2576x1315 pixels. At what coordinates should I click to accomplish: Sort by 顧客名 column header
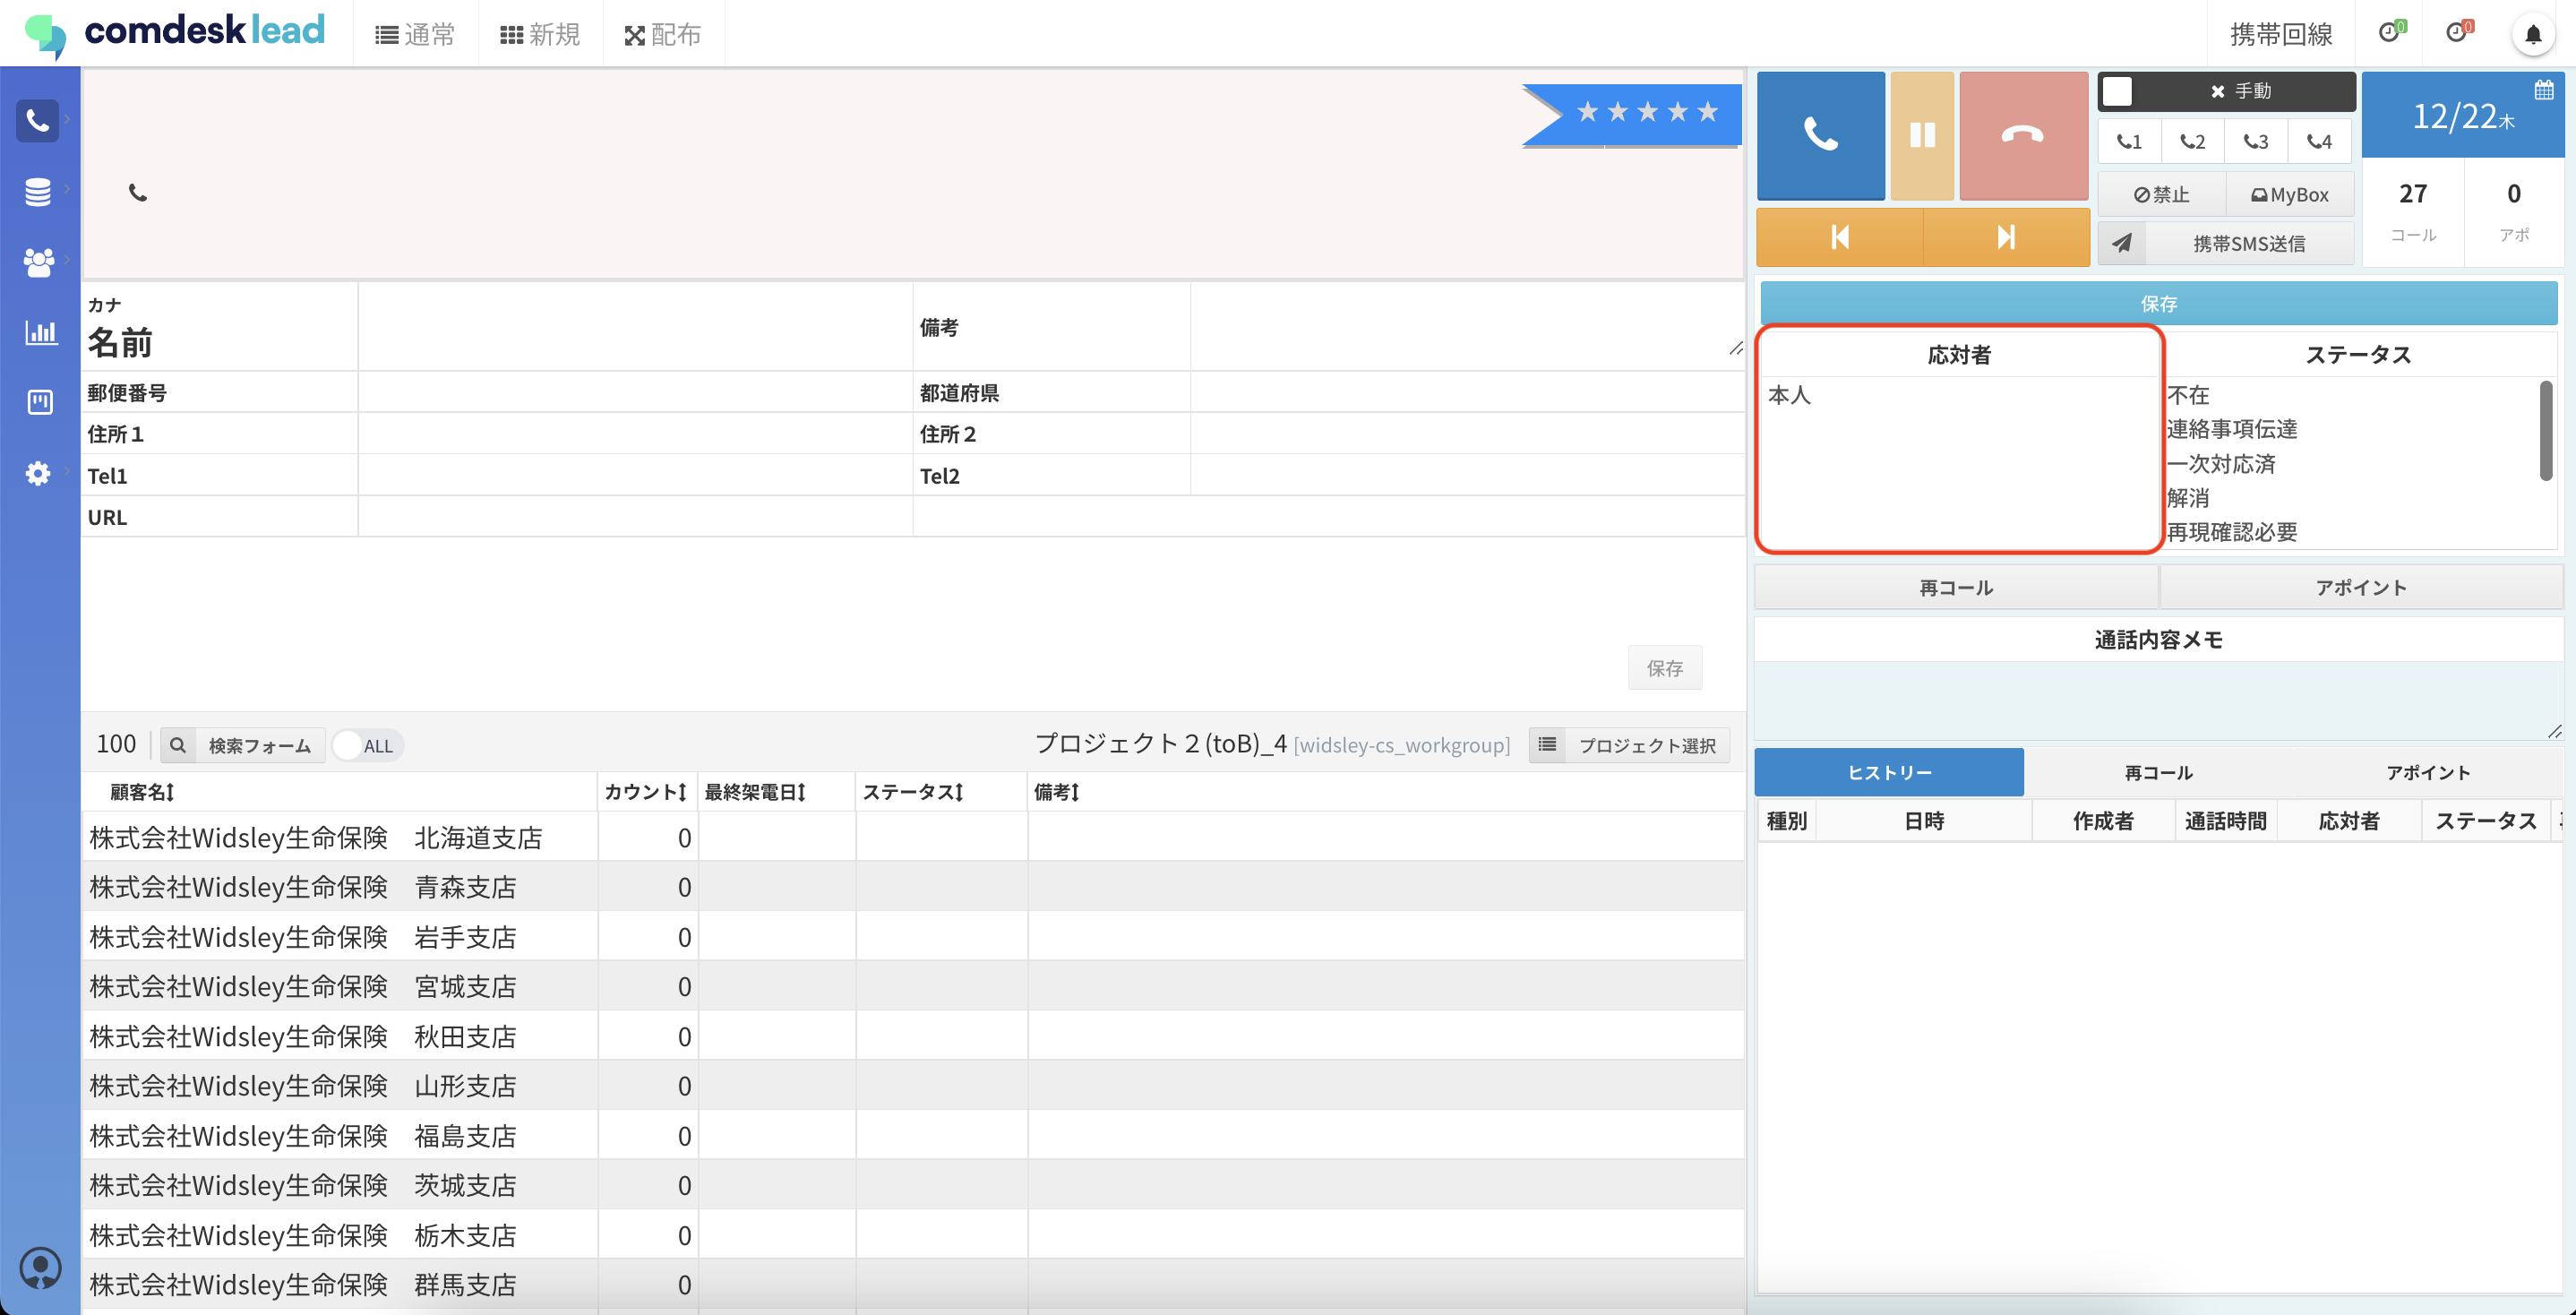(x=142, y=792)
